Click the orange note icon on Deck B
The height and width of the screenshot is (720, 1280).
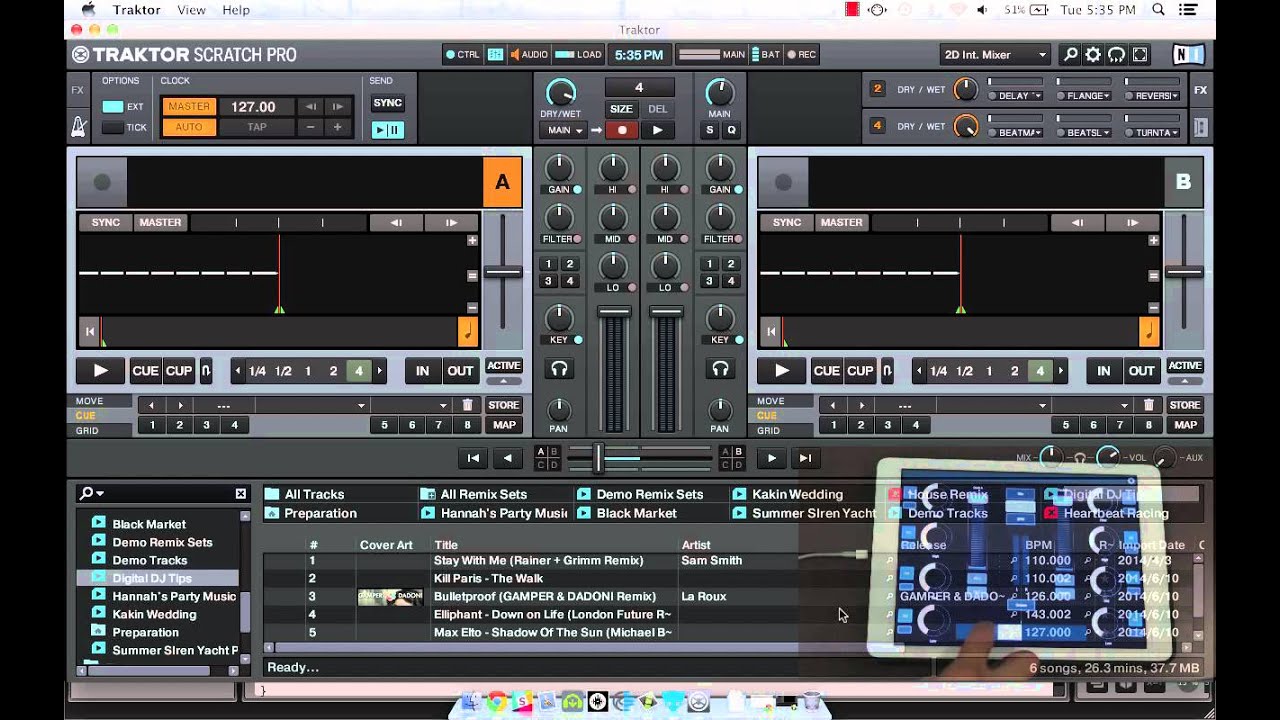(x=1149, y=331)
